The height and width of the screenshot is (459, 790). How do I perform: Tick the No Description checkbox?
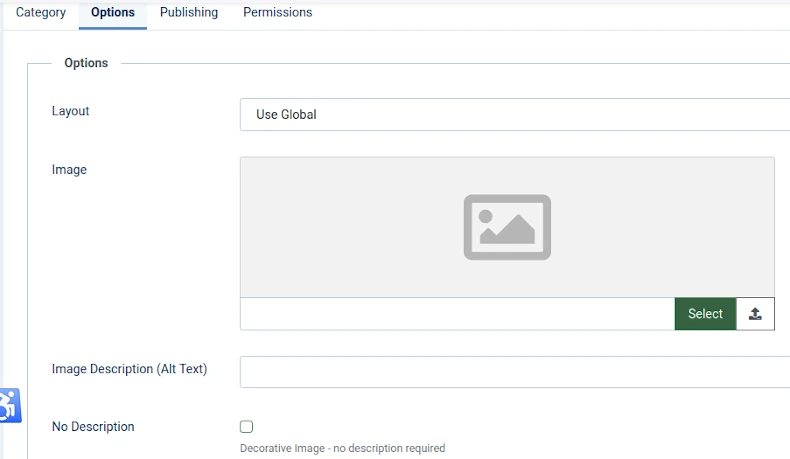[246, 427]
